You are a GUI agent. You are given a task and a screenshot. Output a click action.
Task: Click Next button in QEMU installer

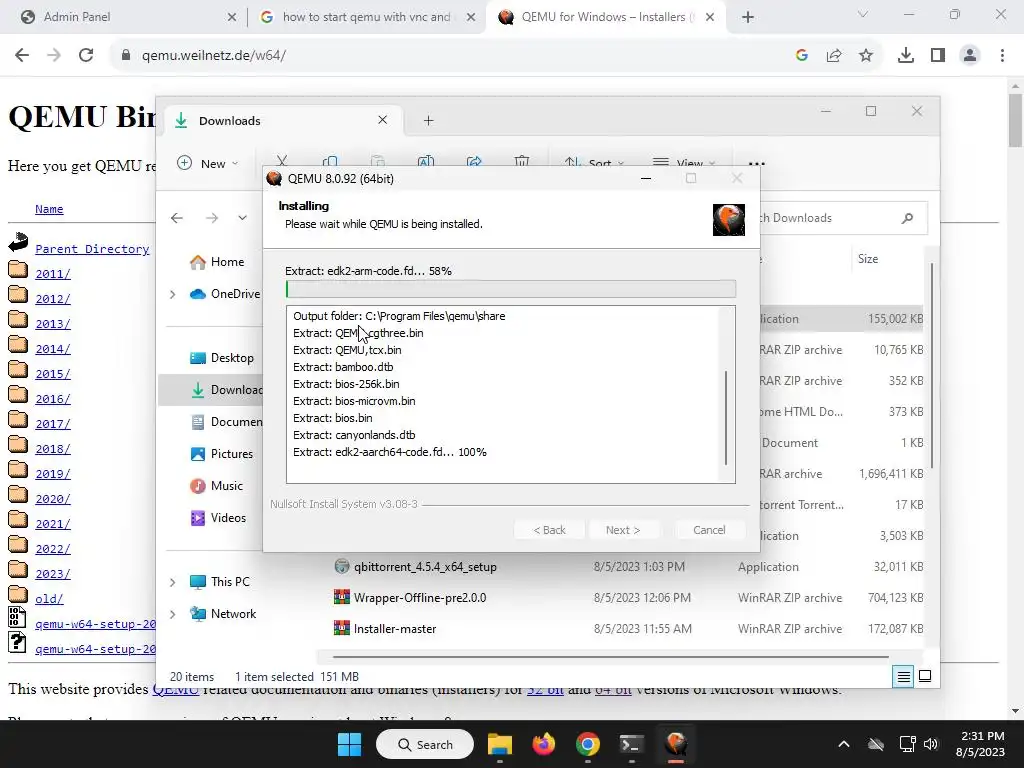[623, 530]
